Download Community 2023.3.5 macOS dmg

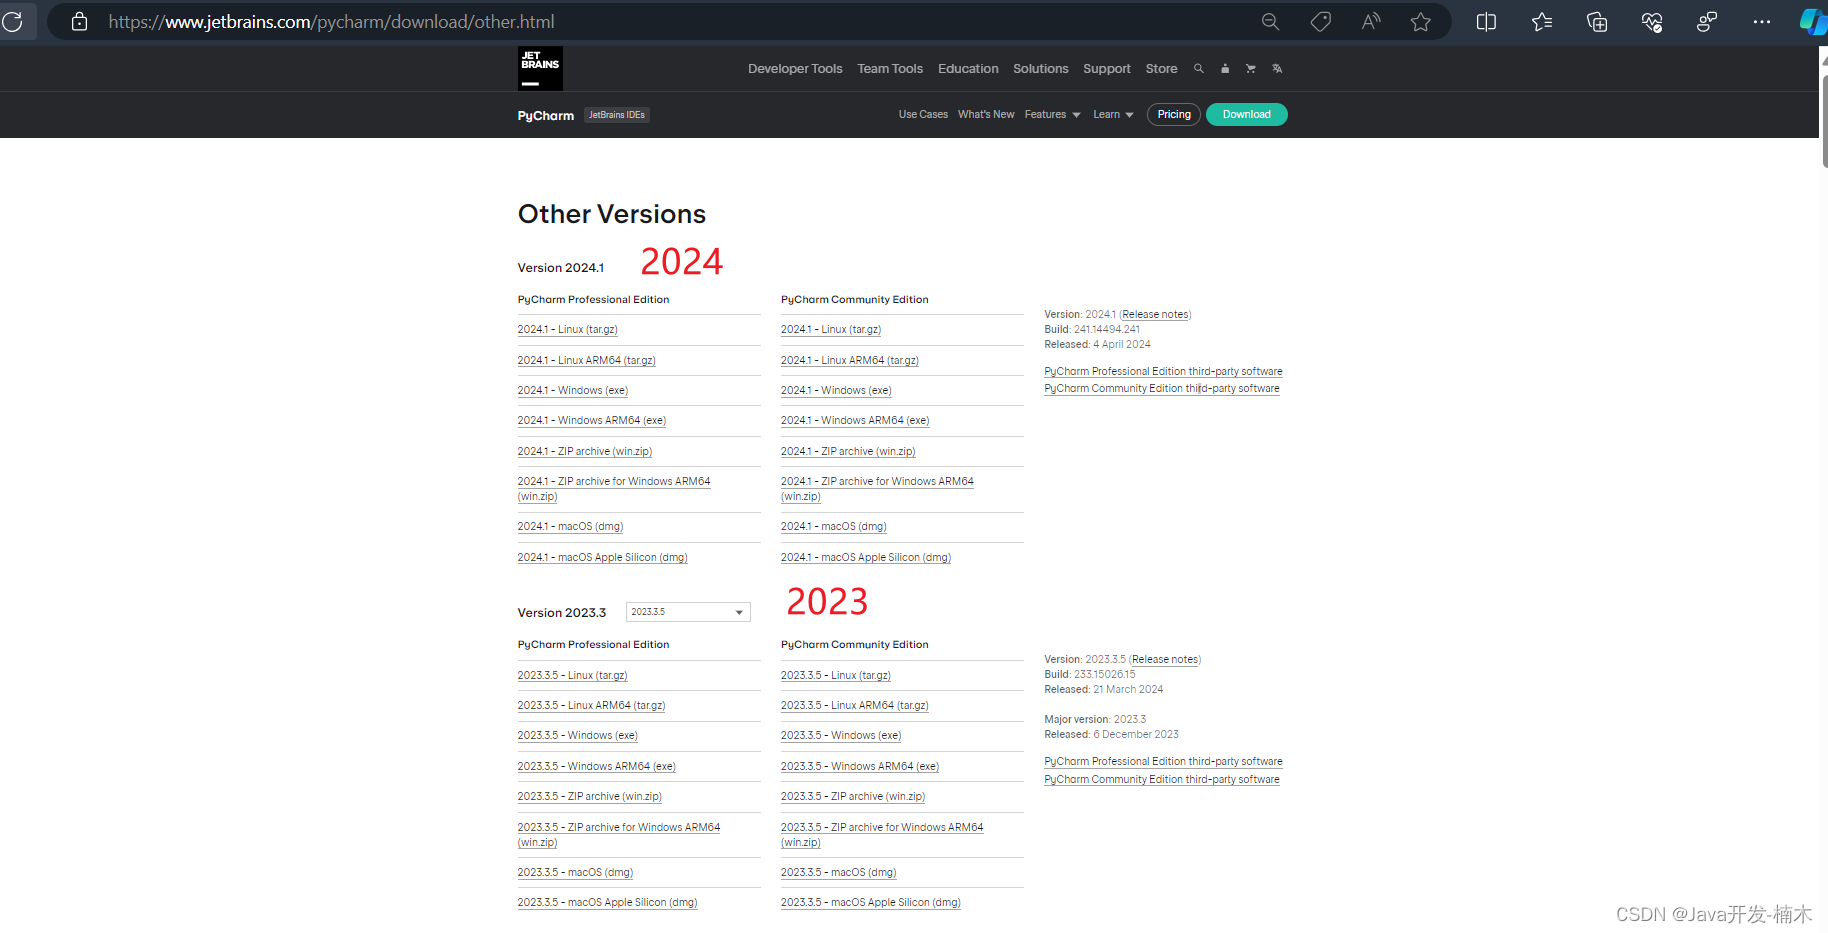(x=839, y=873)
